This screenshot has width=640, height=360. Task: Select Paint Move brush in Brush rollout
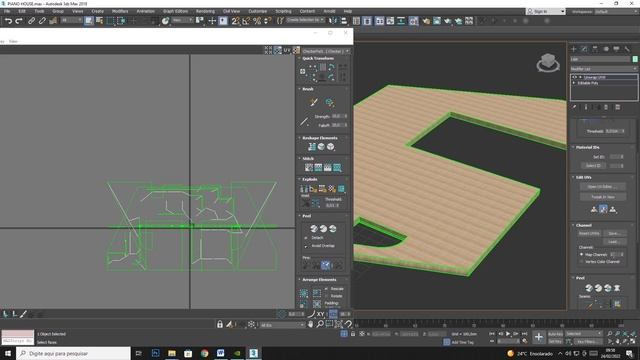313,102
